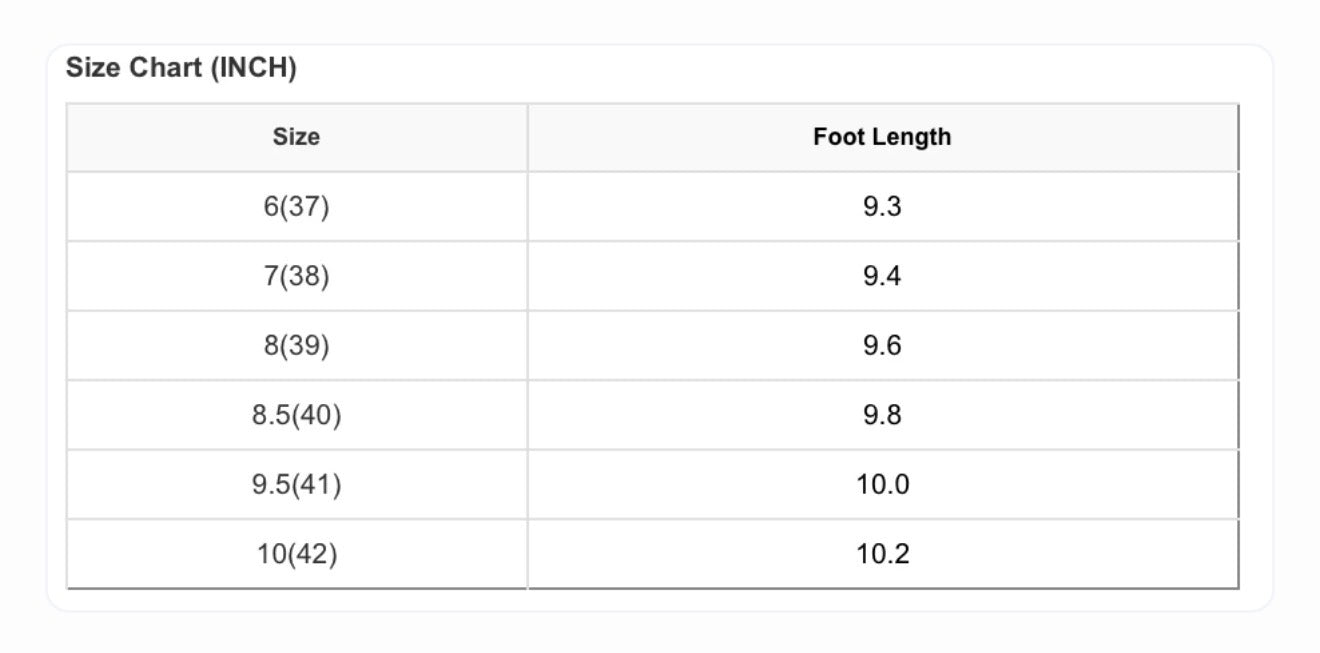1320x653 pixels.
Task: Click the 10(42) size cell
Action: 297,554
